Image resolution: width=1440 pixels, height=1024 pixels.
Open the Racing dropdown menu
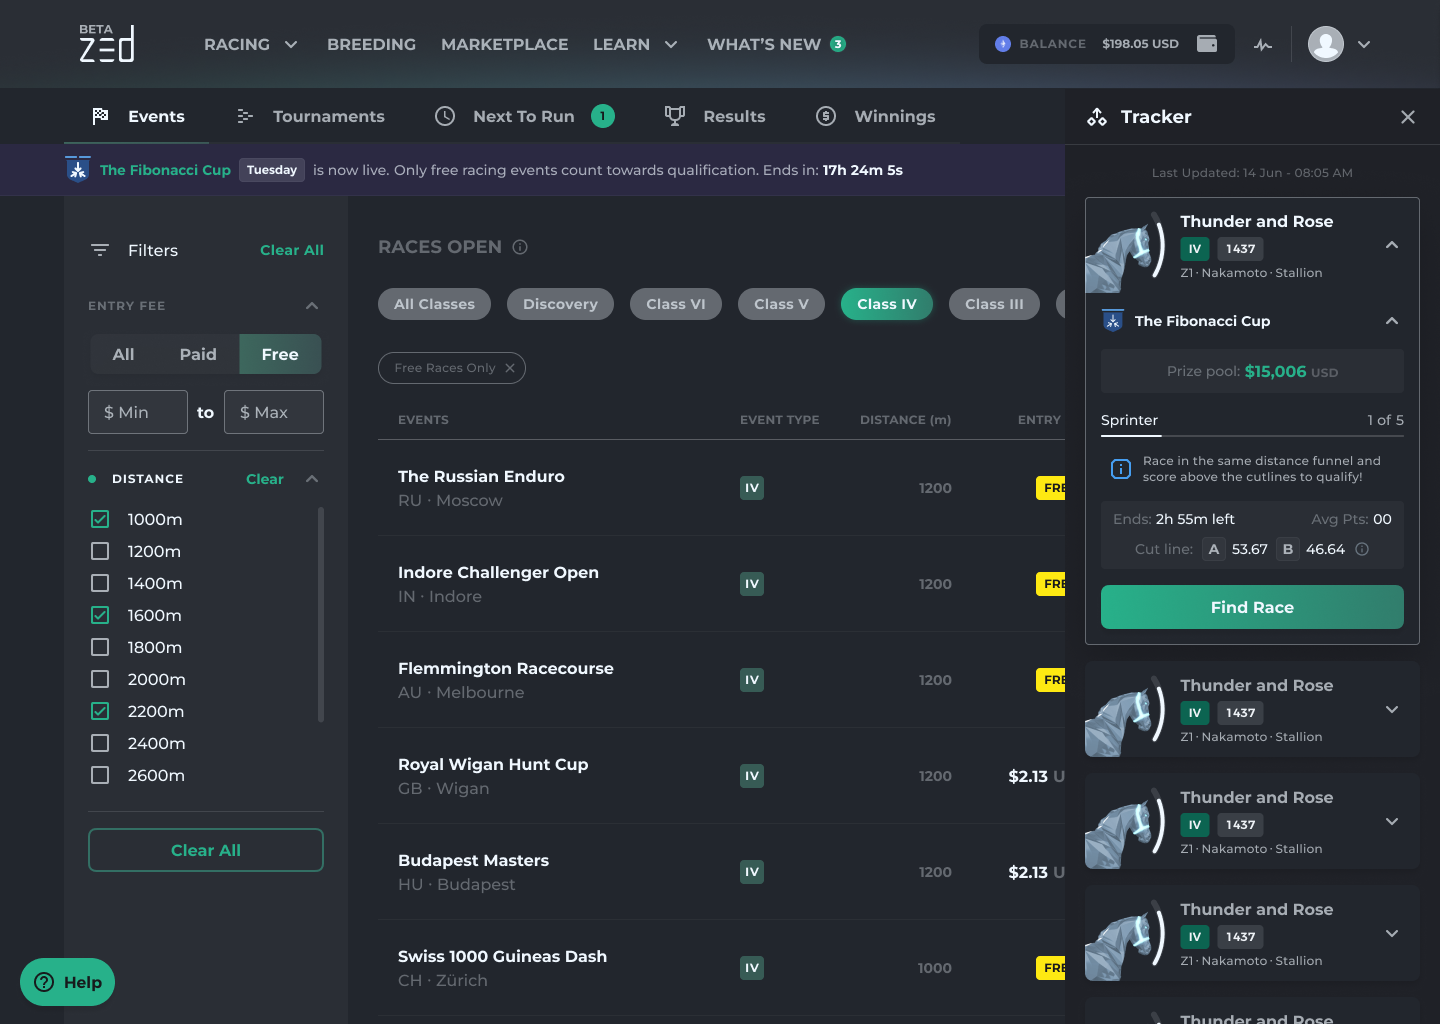click(251, 44)
